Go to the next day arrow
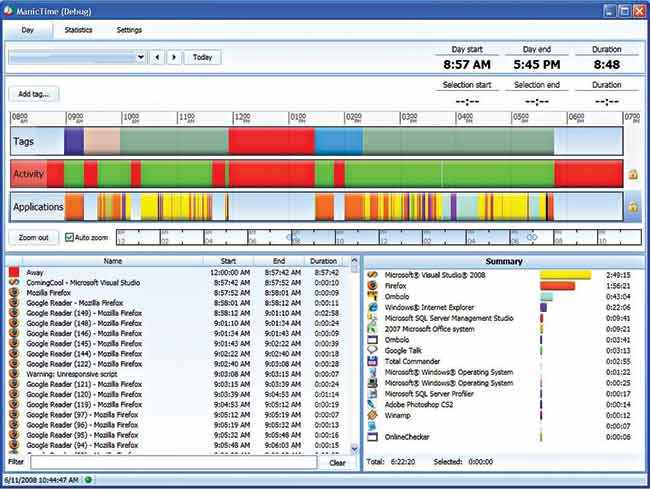Image resolution: width=650 pixels, height=489 pixels. 174,57
